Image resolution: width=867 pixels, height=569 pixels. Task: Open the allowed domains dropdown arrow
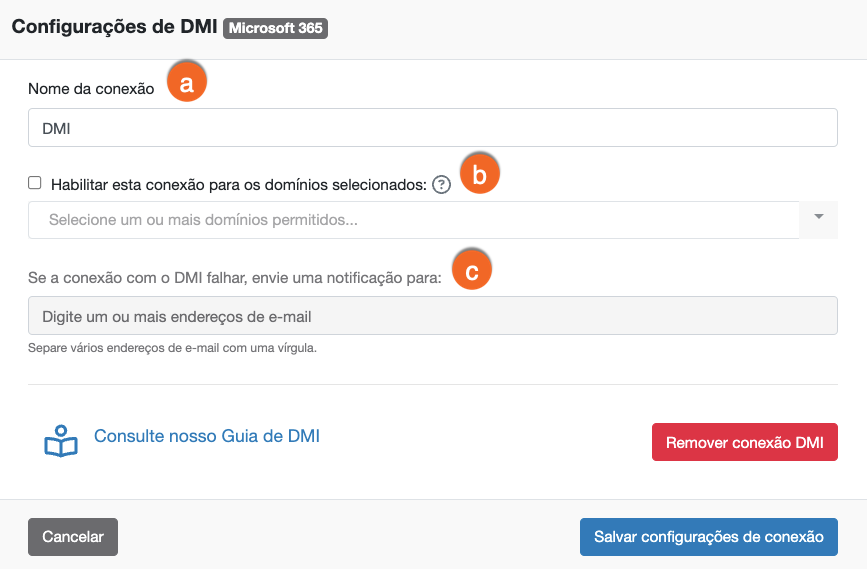pyautogui.click(x=819, y=217)
